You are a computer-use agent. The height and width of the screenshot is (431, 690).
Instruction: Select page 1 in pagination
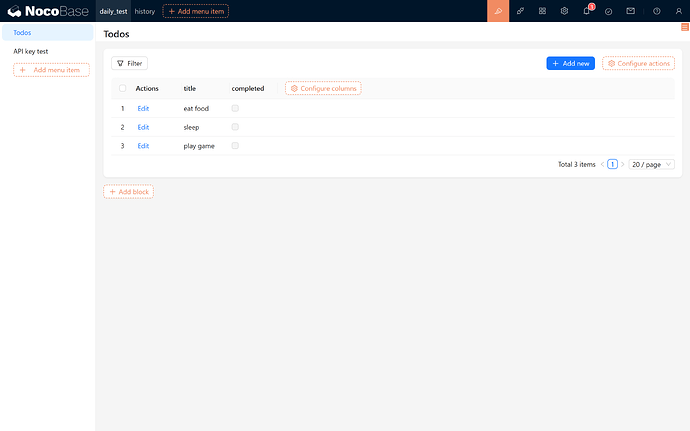tap(612, 164)
